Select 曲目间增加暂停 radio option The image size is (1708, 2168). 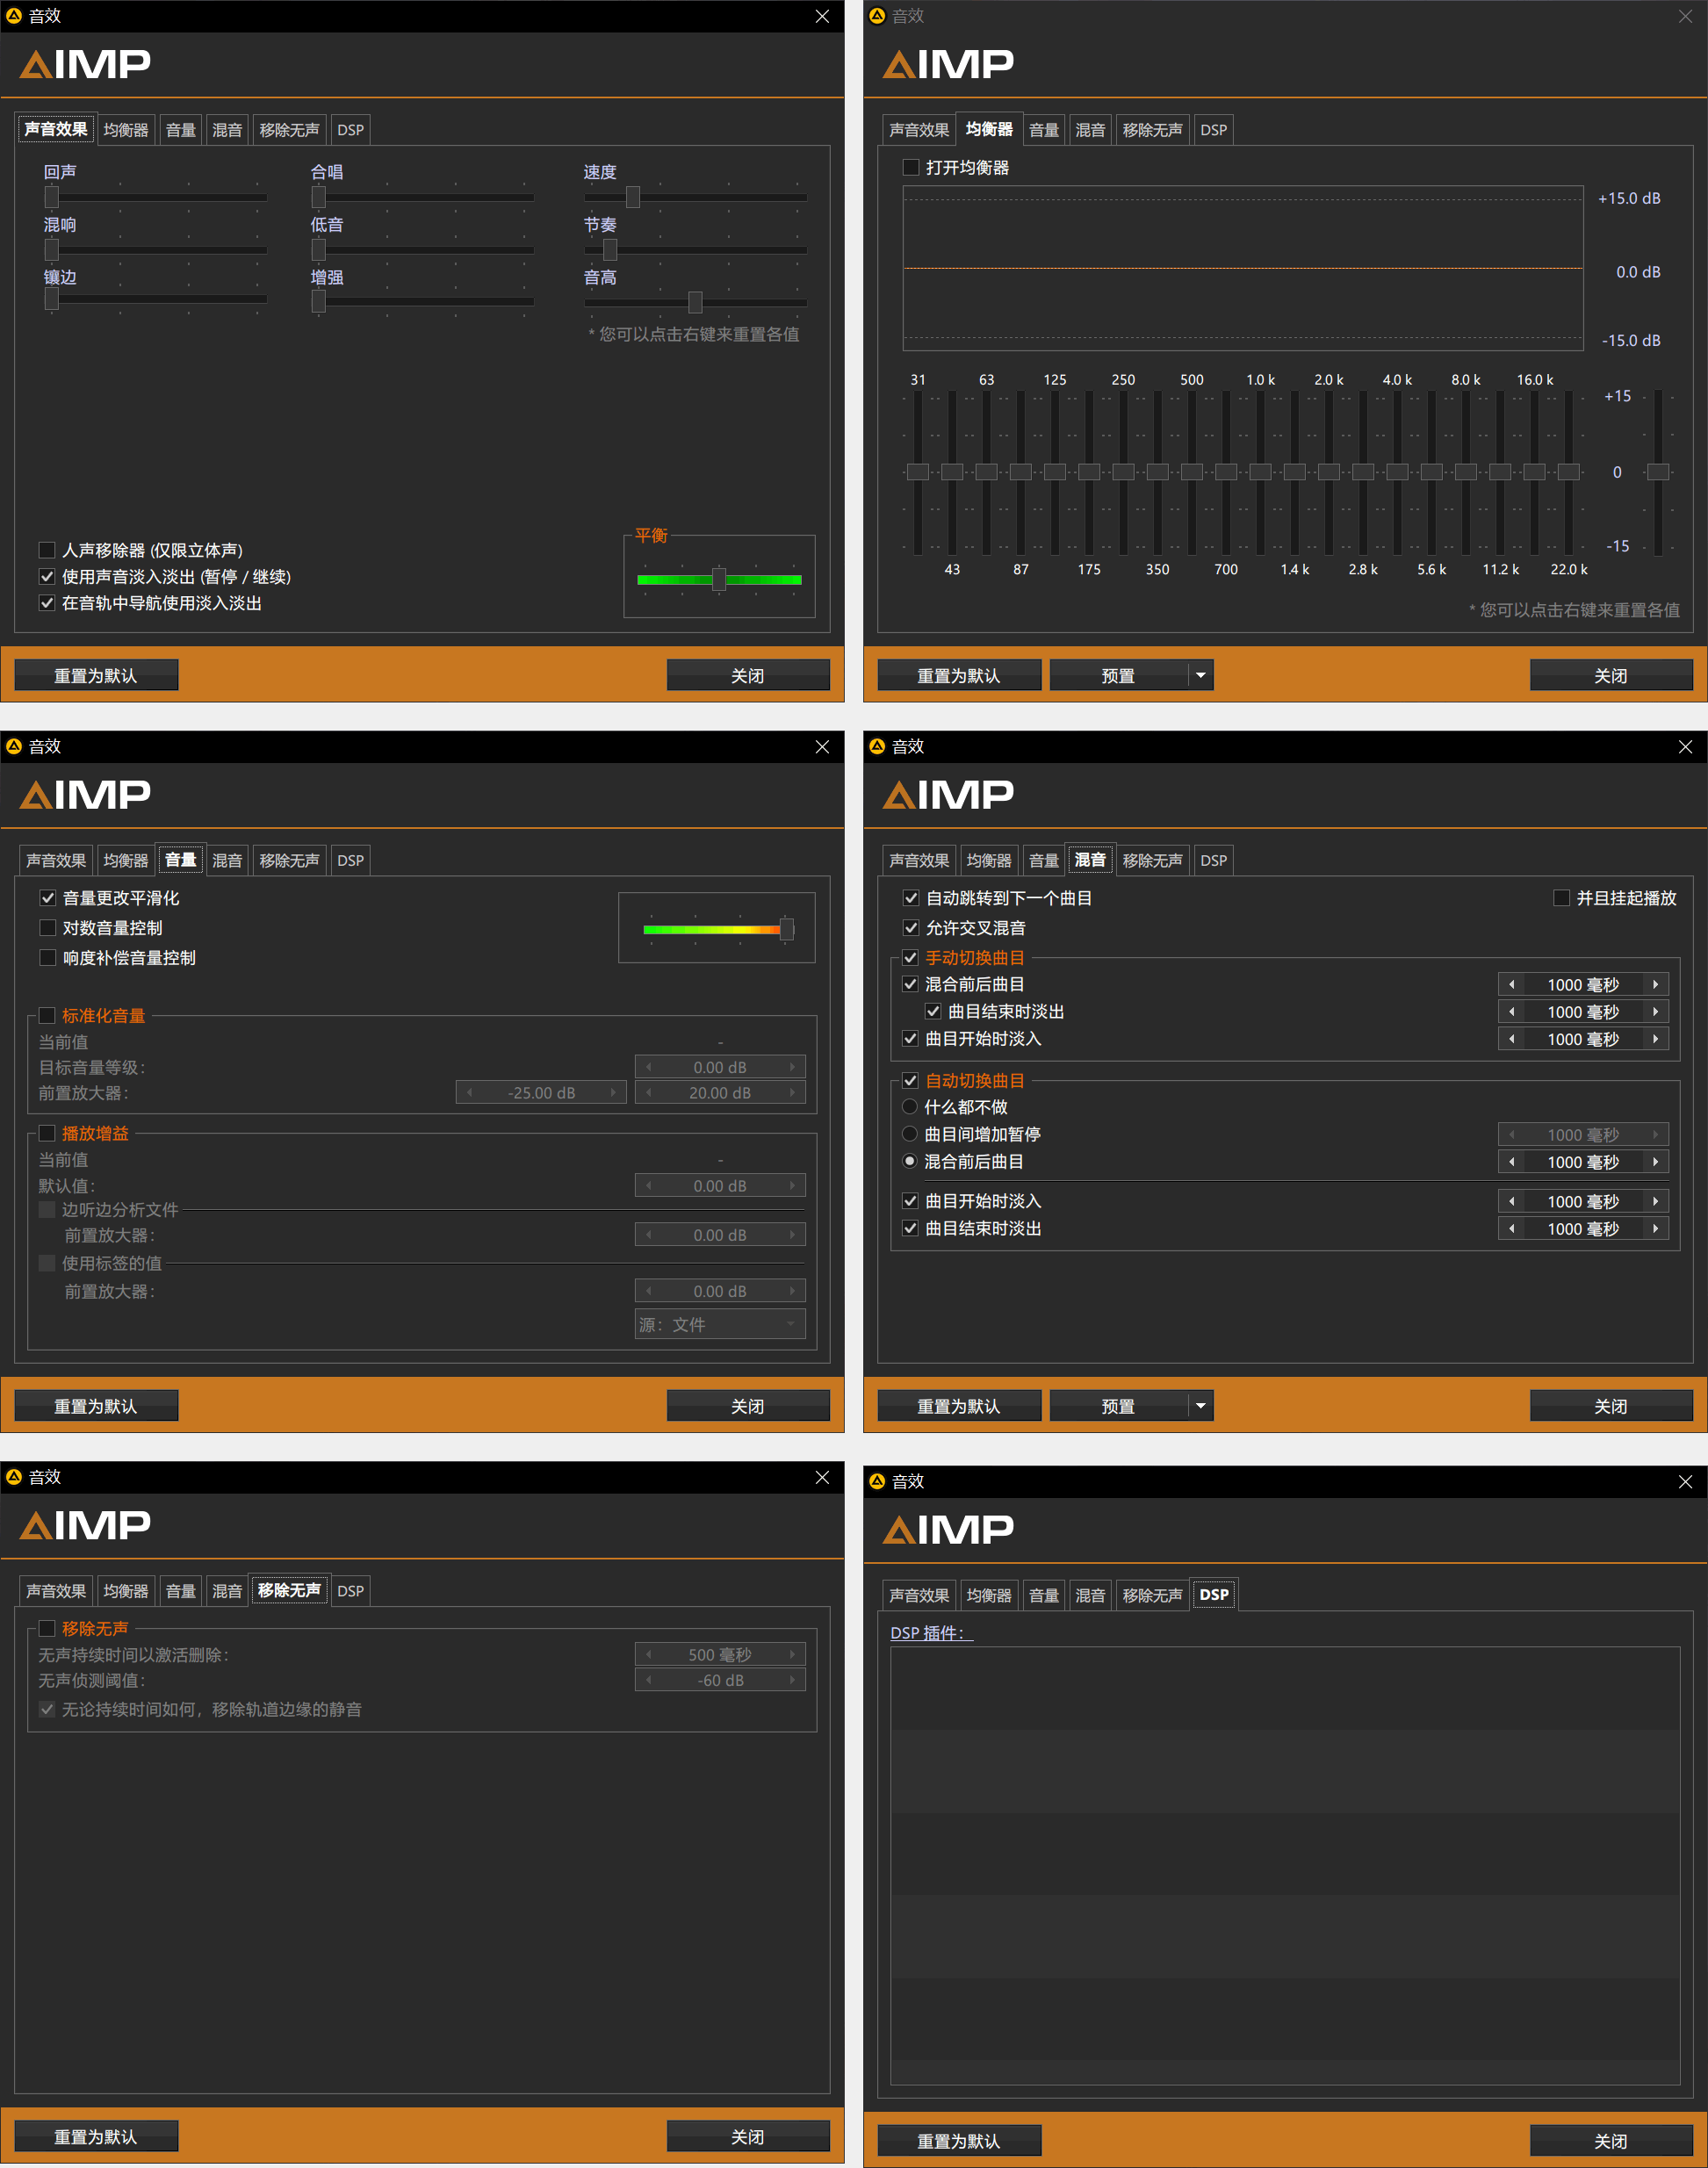coord(910,1134)
